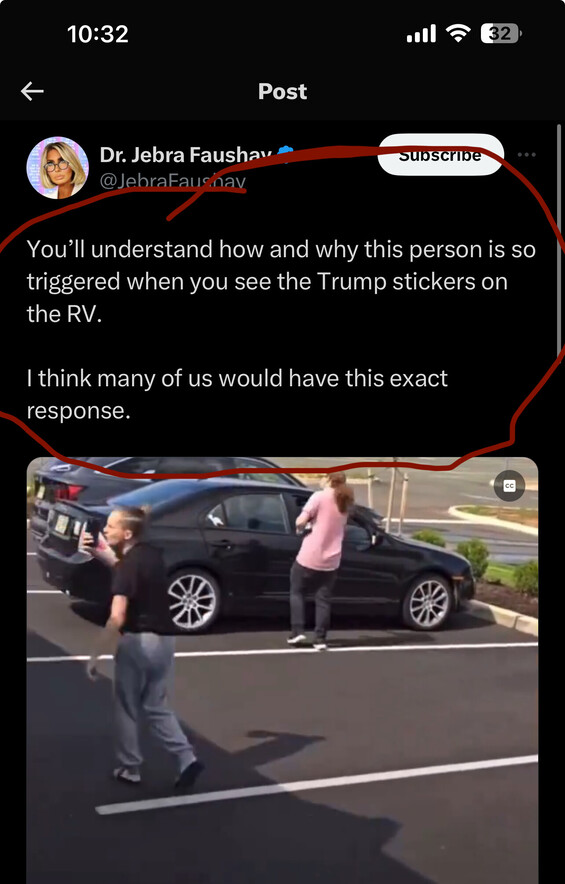Tap the Wi-Fi status icon
Viewport: 565px width, 884px height.
point(458,34)
